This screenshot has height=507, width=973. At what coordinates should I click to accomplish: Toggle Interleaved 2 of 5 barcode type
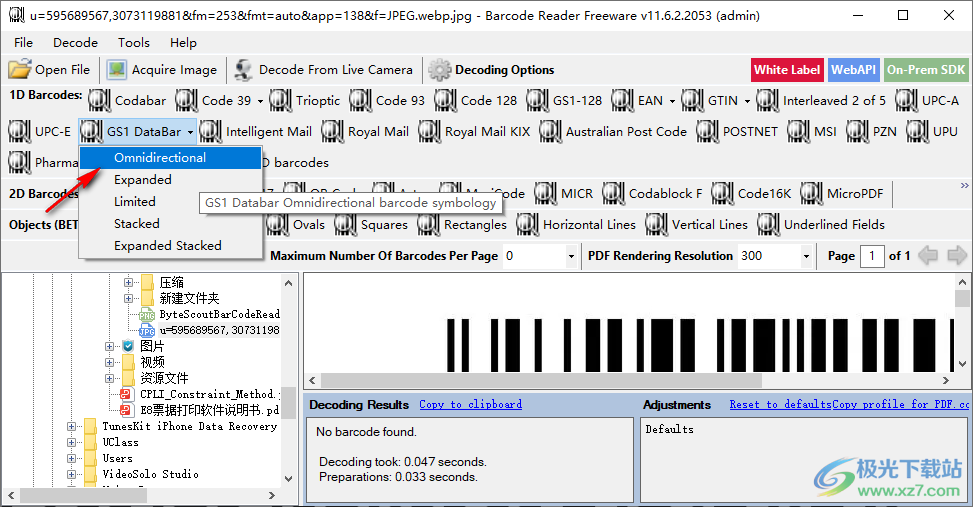tap(821, 101)
